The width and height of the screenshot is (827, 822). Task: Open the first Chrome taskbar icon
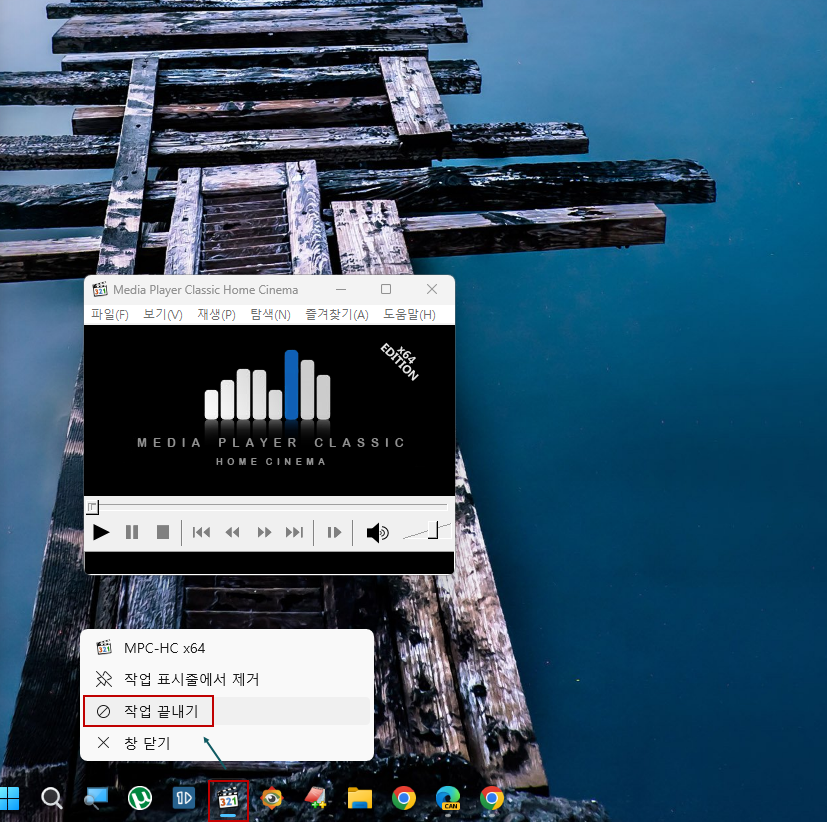point(404,798)
